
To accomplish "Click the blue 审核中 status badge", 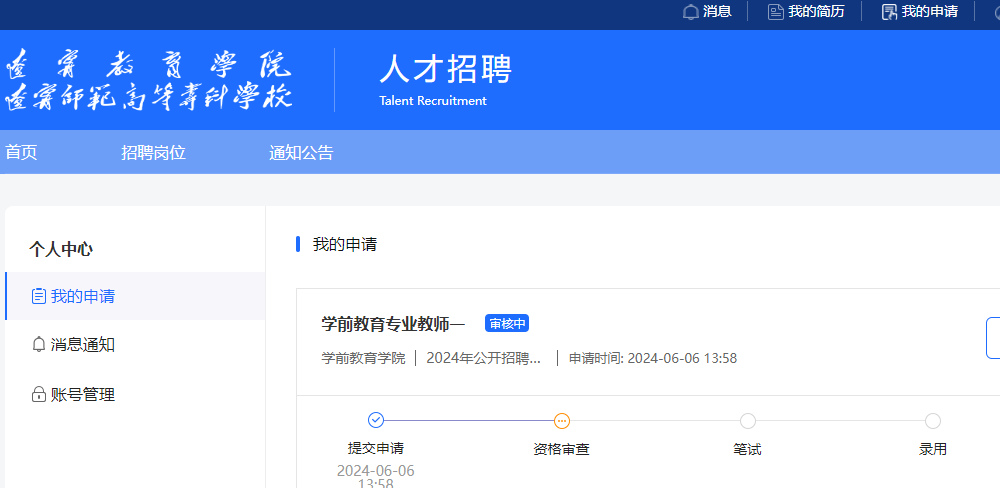I will click(x=506, y=323).
